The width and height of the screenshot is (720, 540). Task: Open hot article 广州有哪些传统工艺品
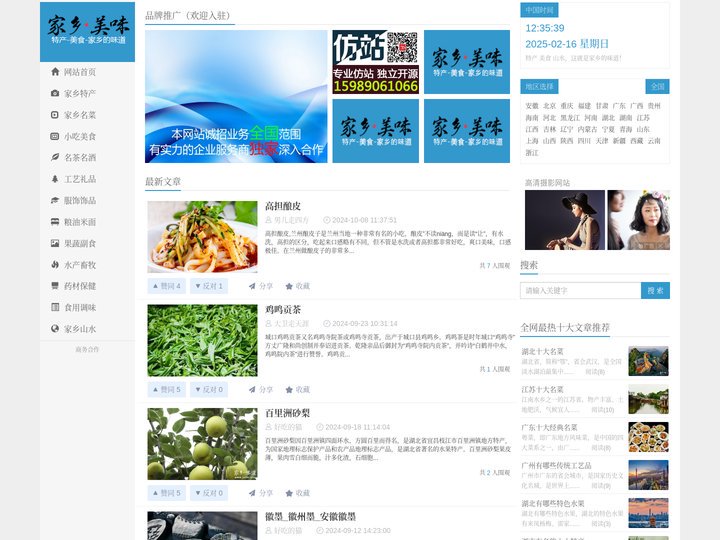point(556,466)
